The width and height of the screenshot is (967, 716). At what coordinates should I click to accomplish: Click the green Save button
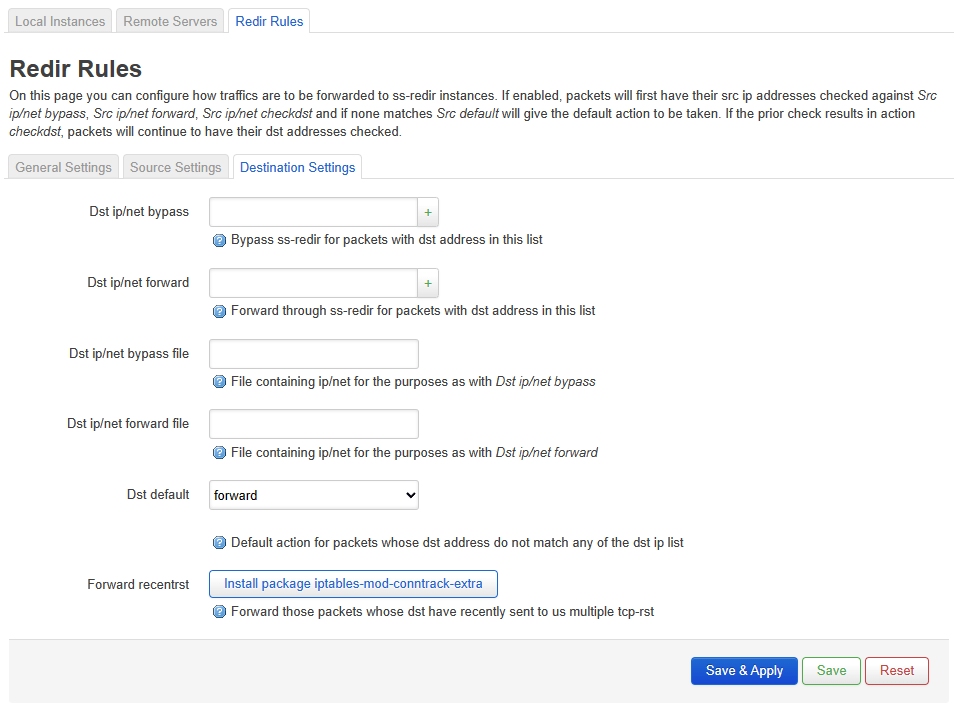831,671
